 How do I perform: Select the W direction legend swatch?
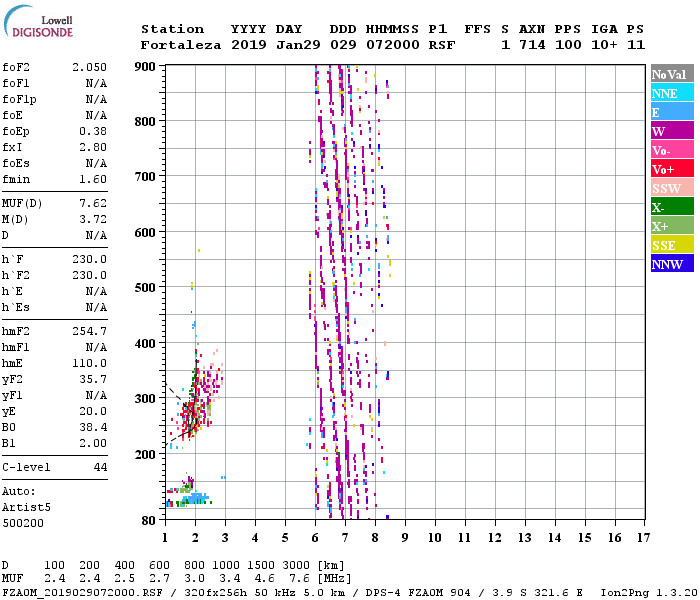pos(672,131)
